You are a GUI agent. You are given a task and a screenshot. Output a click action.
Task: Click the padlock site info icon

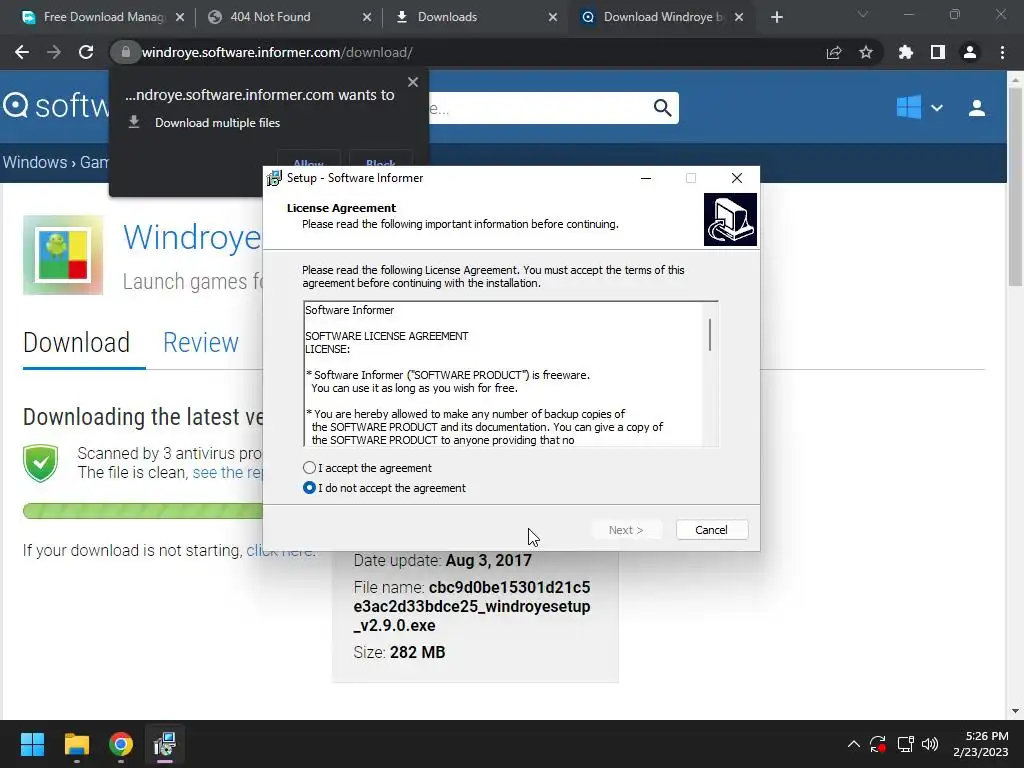click(x=125, y=52)
